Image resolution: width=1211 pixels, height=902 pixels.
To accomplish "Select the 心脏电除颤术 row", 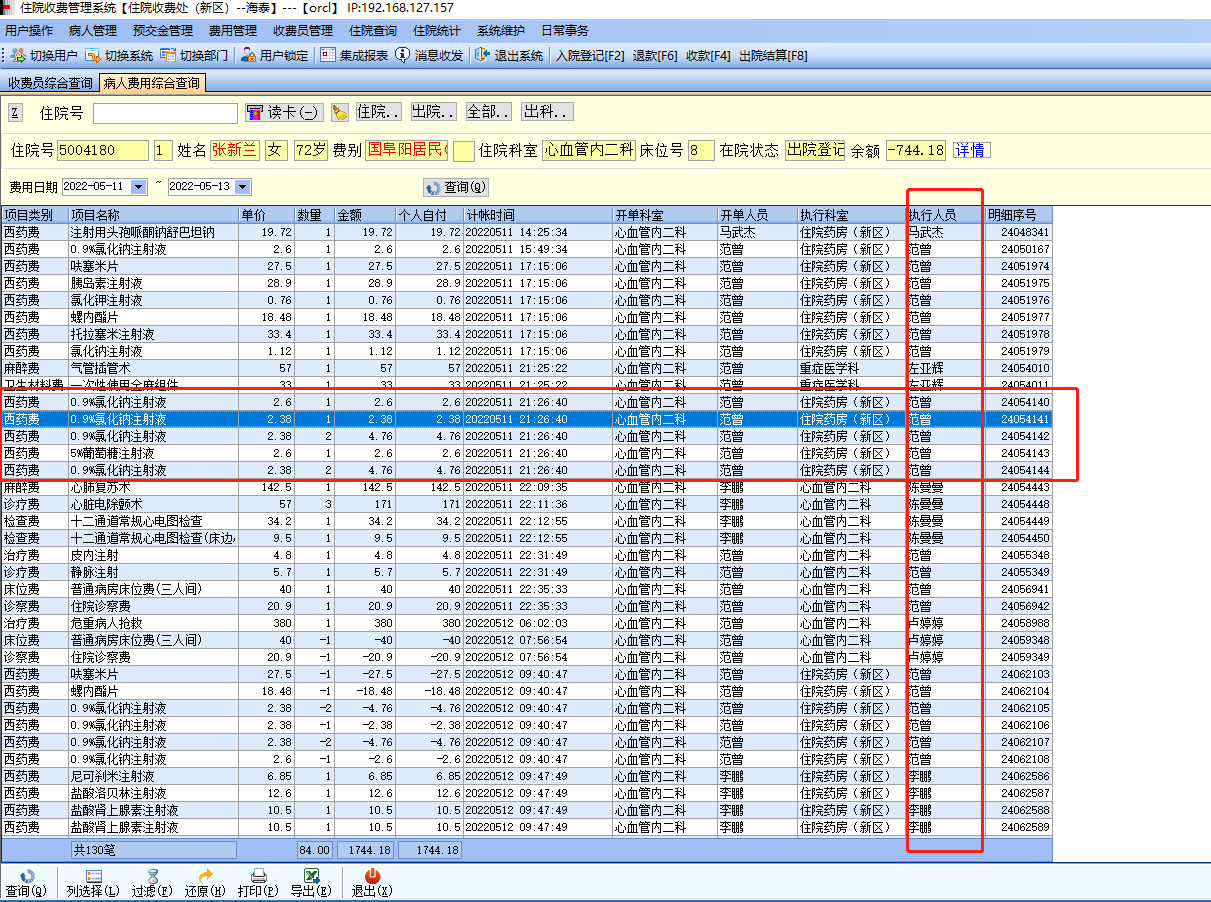I will [x=526, y=504].
